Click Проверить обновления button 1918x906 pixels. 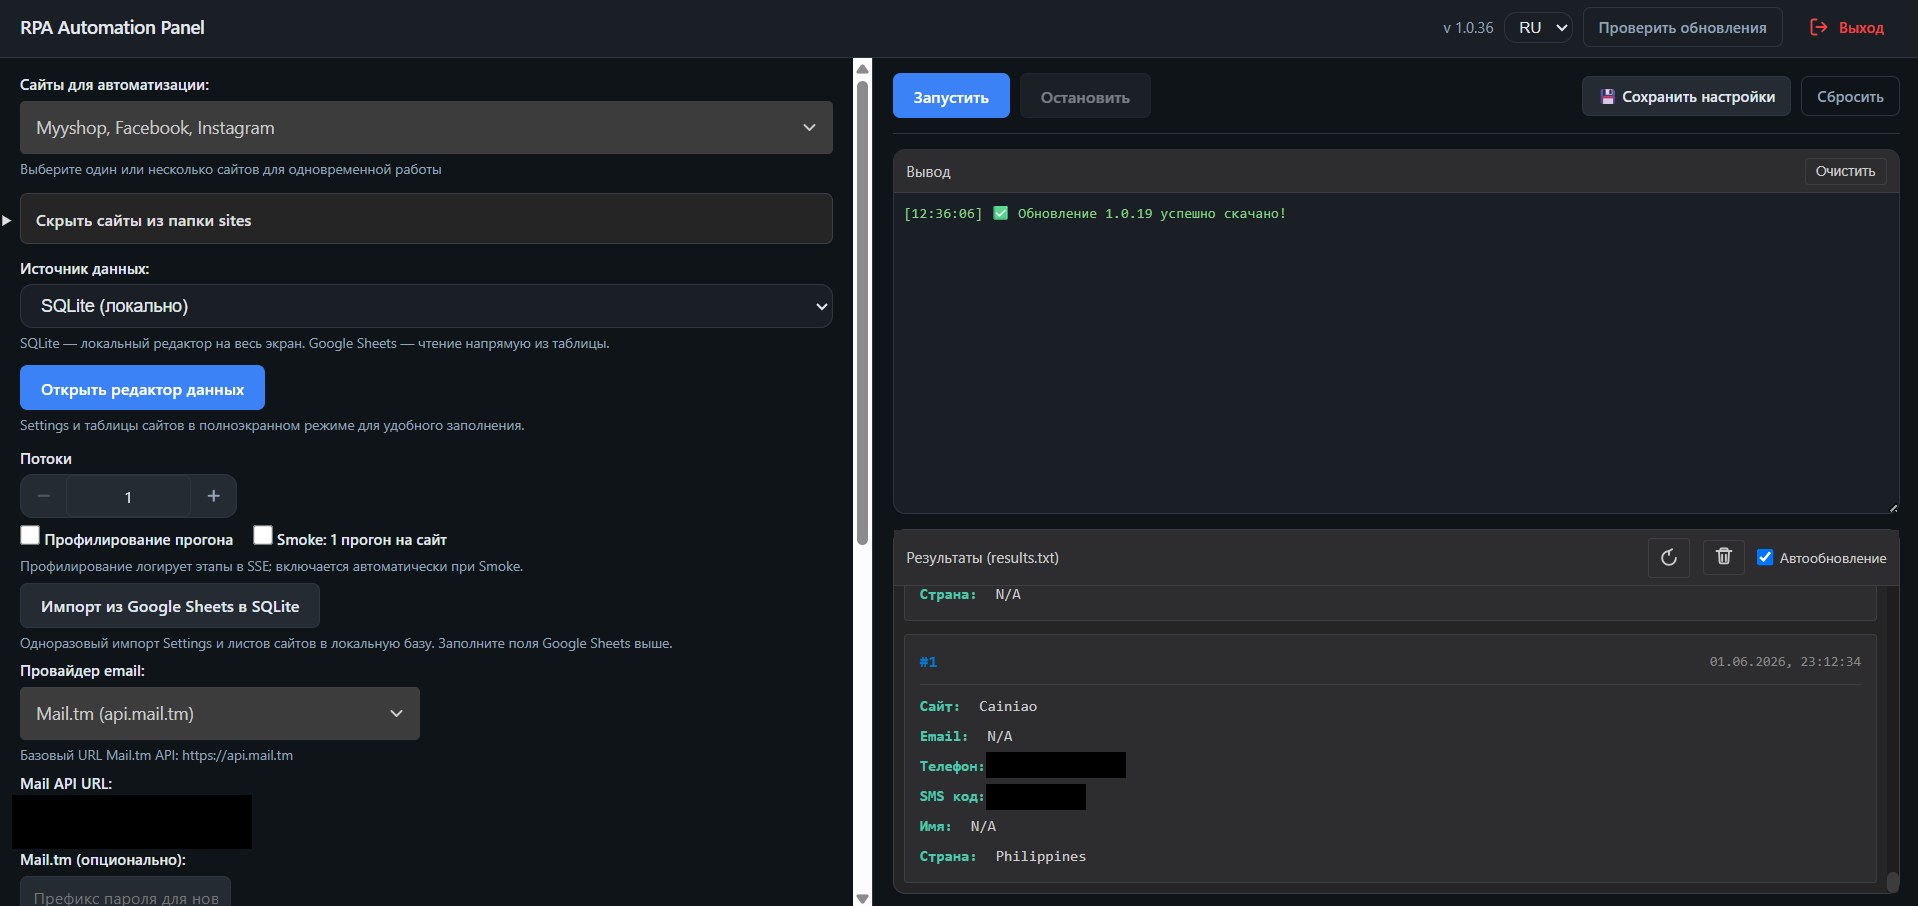(x=1682, y=27)
